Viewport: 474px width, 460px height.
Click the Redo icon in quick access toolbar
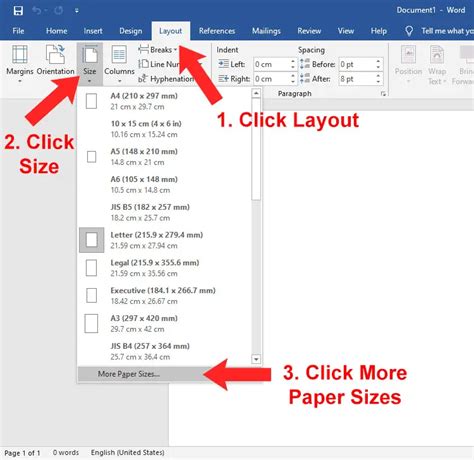(59, 11)
